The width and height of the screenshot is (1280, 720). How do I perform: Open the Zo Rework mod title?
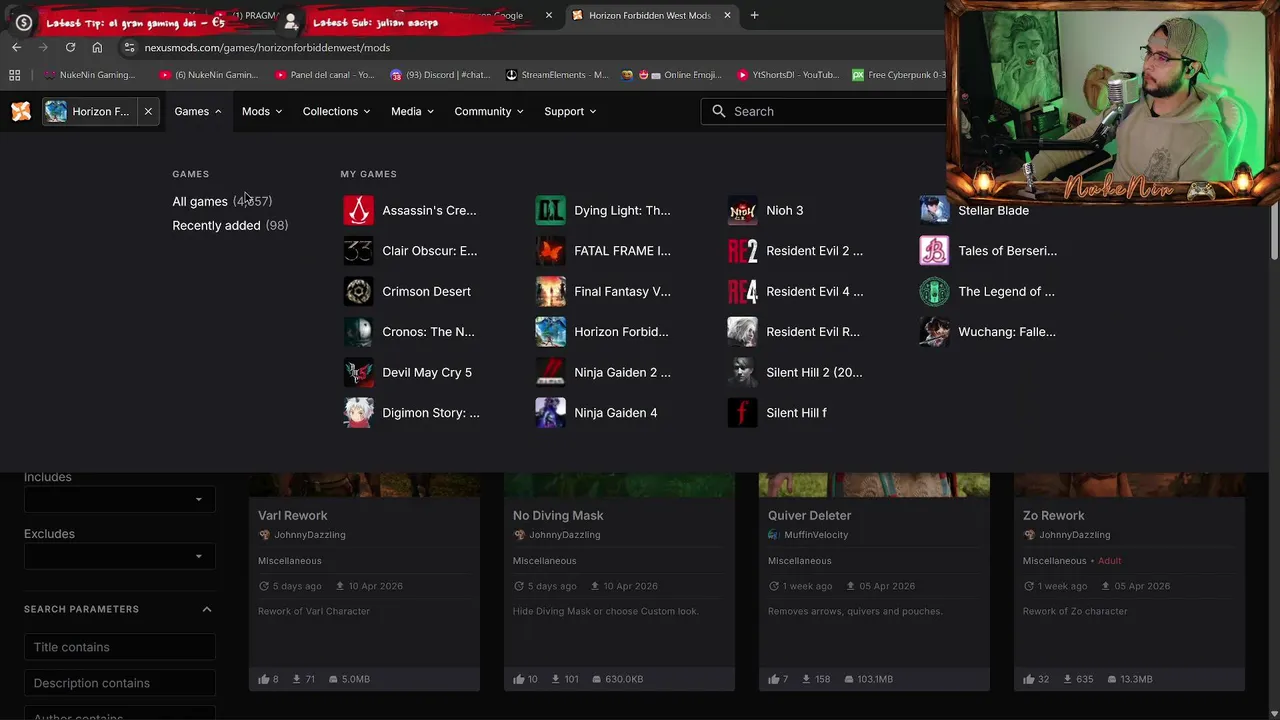pyautogui.click(x=1053, y=515)
